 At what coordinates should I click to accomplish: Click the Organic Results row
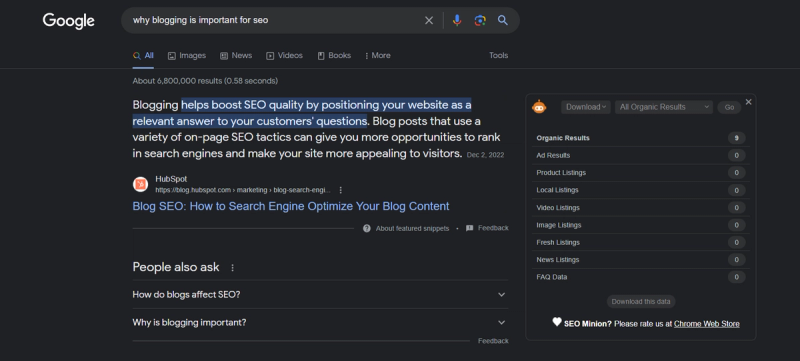pyautogui.click(x=641, y=138)
